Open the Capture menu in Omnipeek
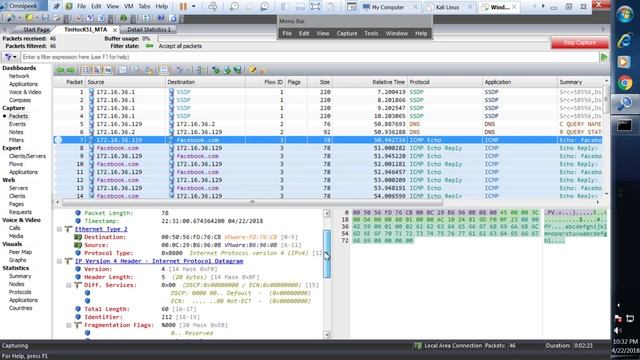640x360 pixels. 347,33
